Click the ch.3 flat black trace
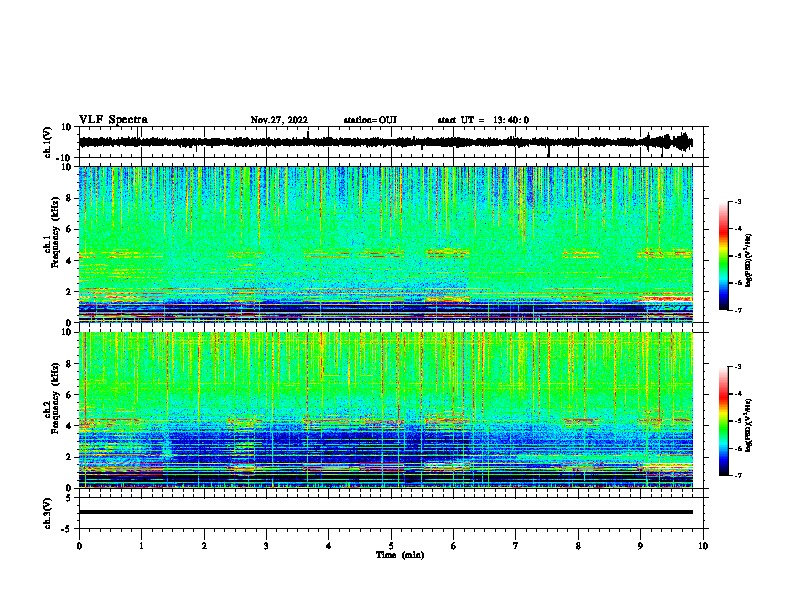The width and height of the screenshot is (792, 612). pyautogui.click(x=386, y=512)
